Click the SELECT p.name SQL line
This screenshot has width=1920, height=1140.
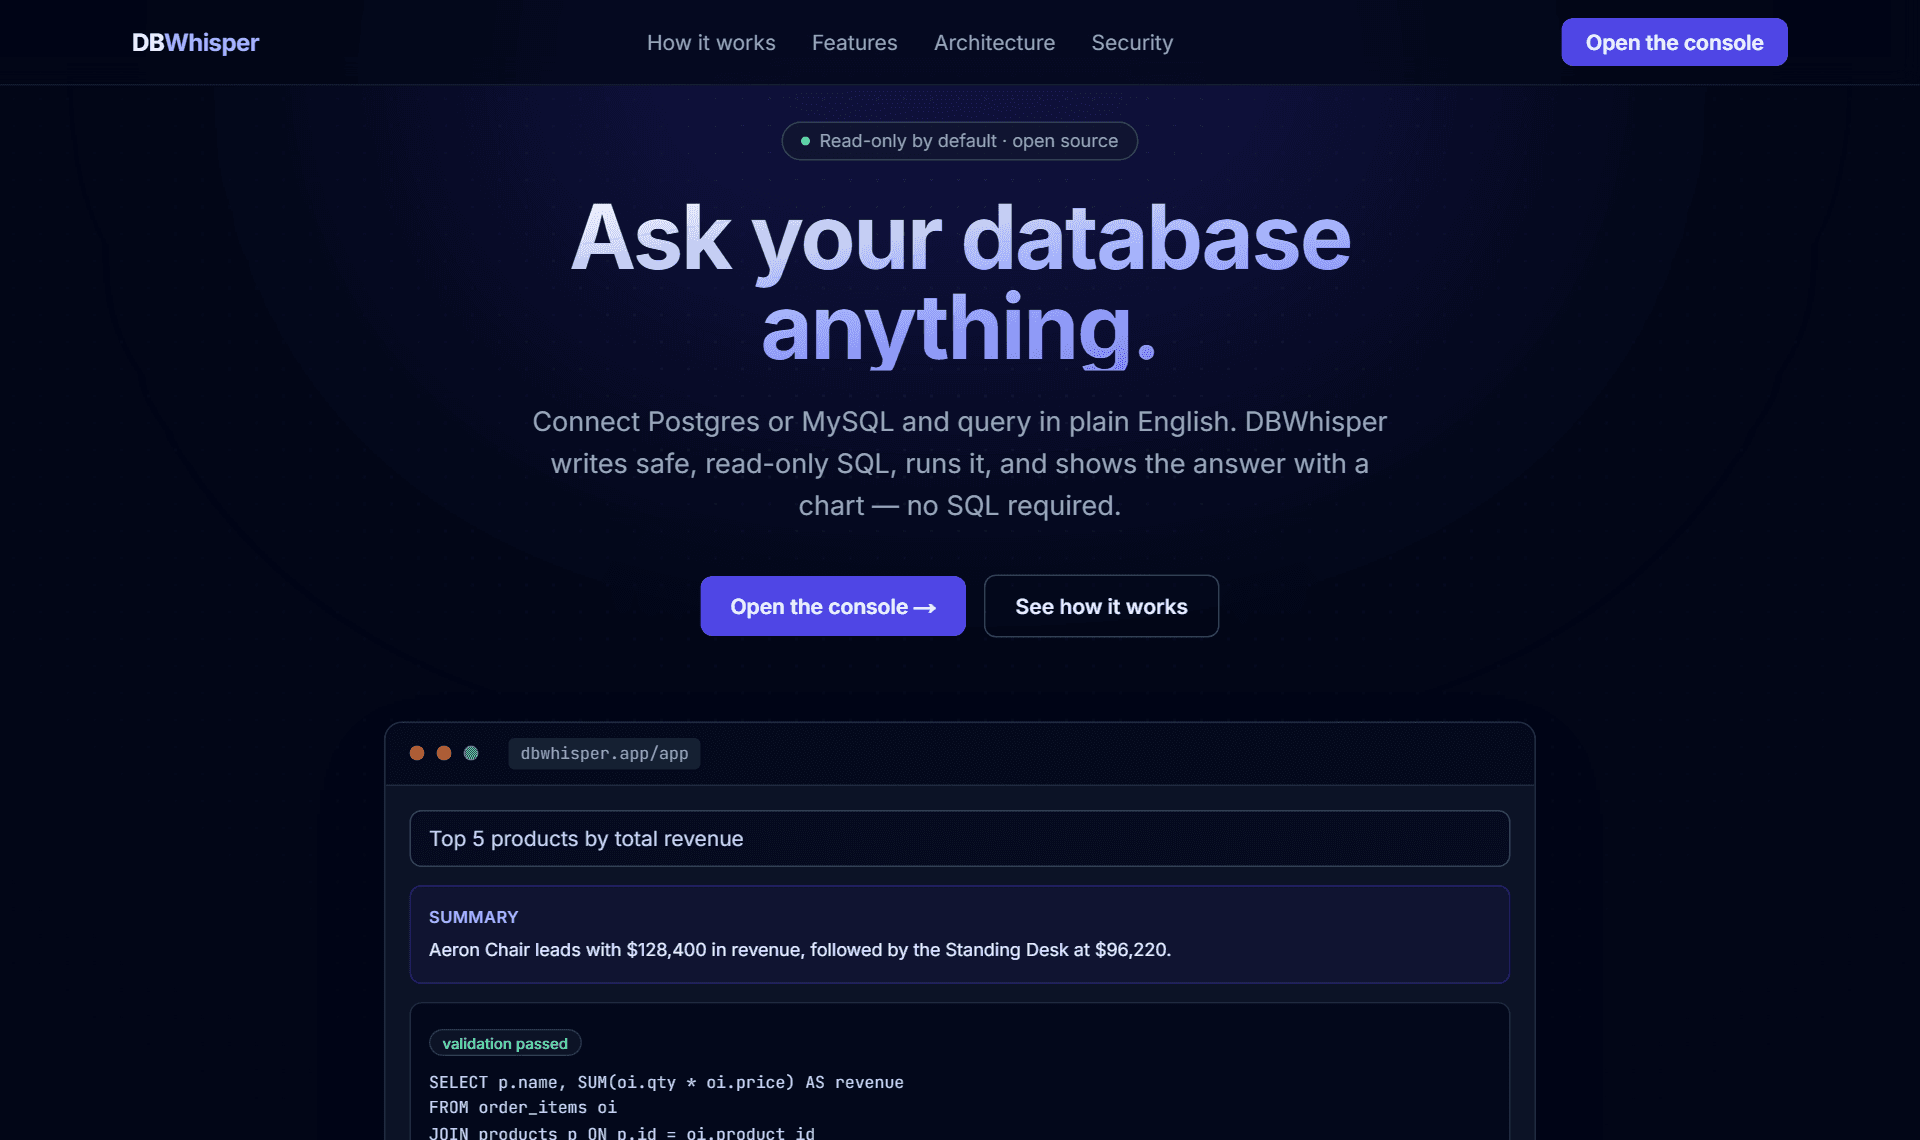[x=666, y=1082]
